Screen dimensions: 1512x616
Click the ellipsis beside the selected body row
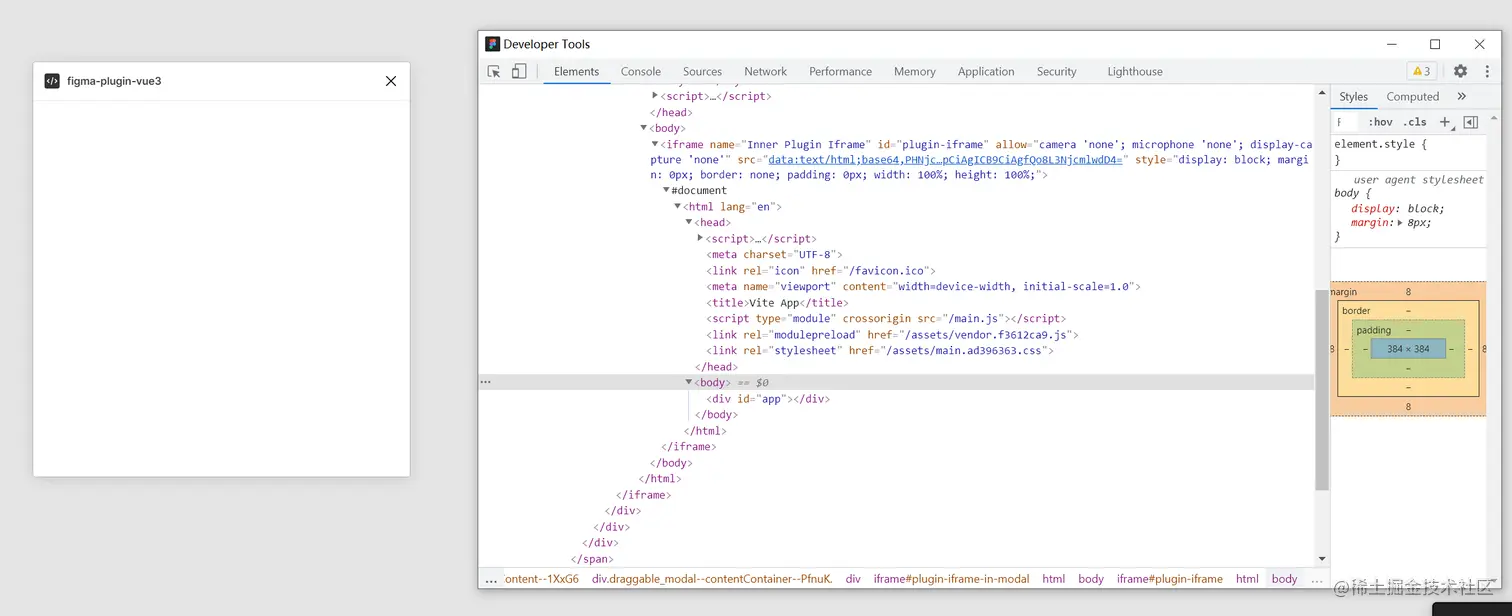pyautogui.click(x=485, y=382)
